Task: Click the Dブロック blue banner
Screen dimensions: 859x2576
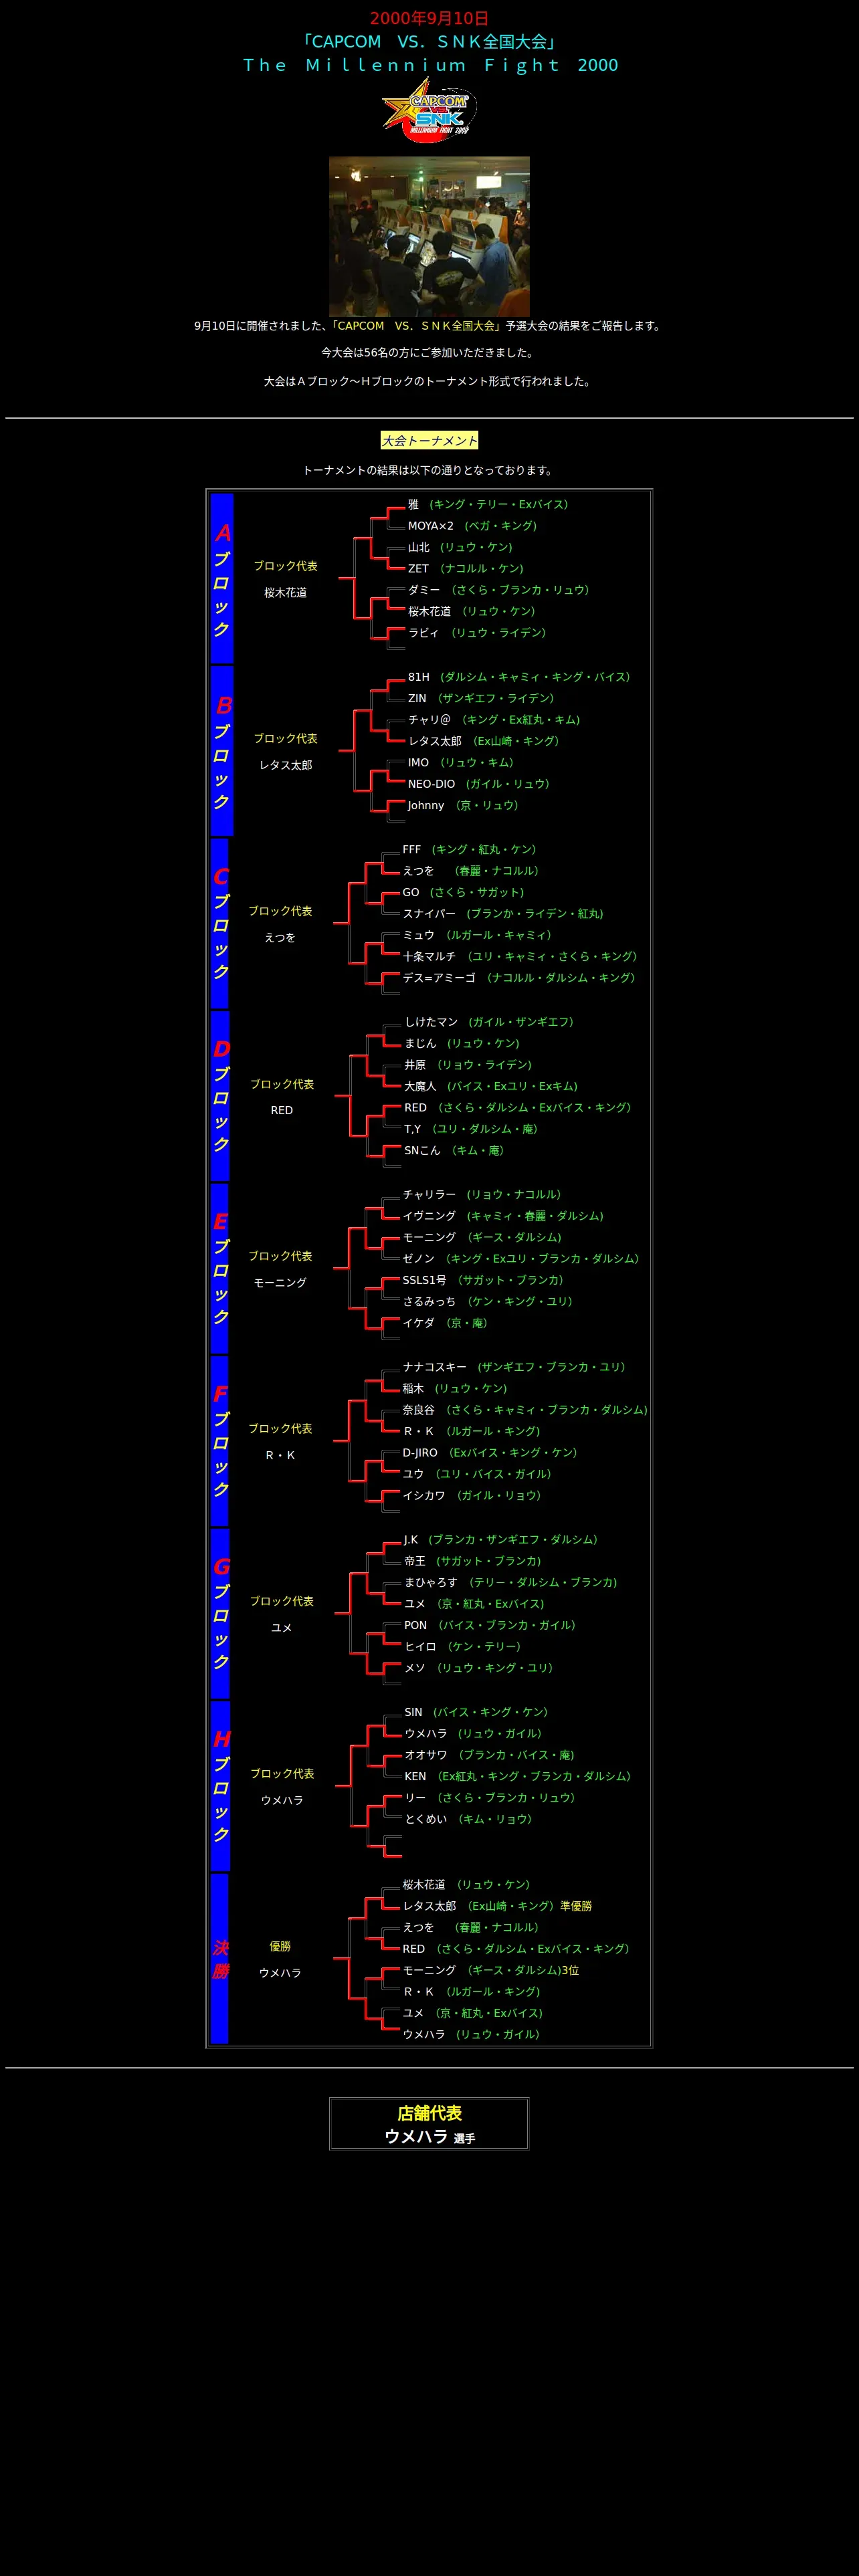Action: (220, 1096)
